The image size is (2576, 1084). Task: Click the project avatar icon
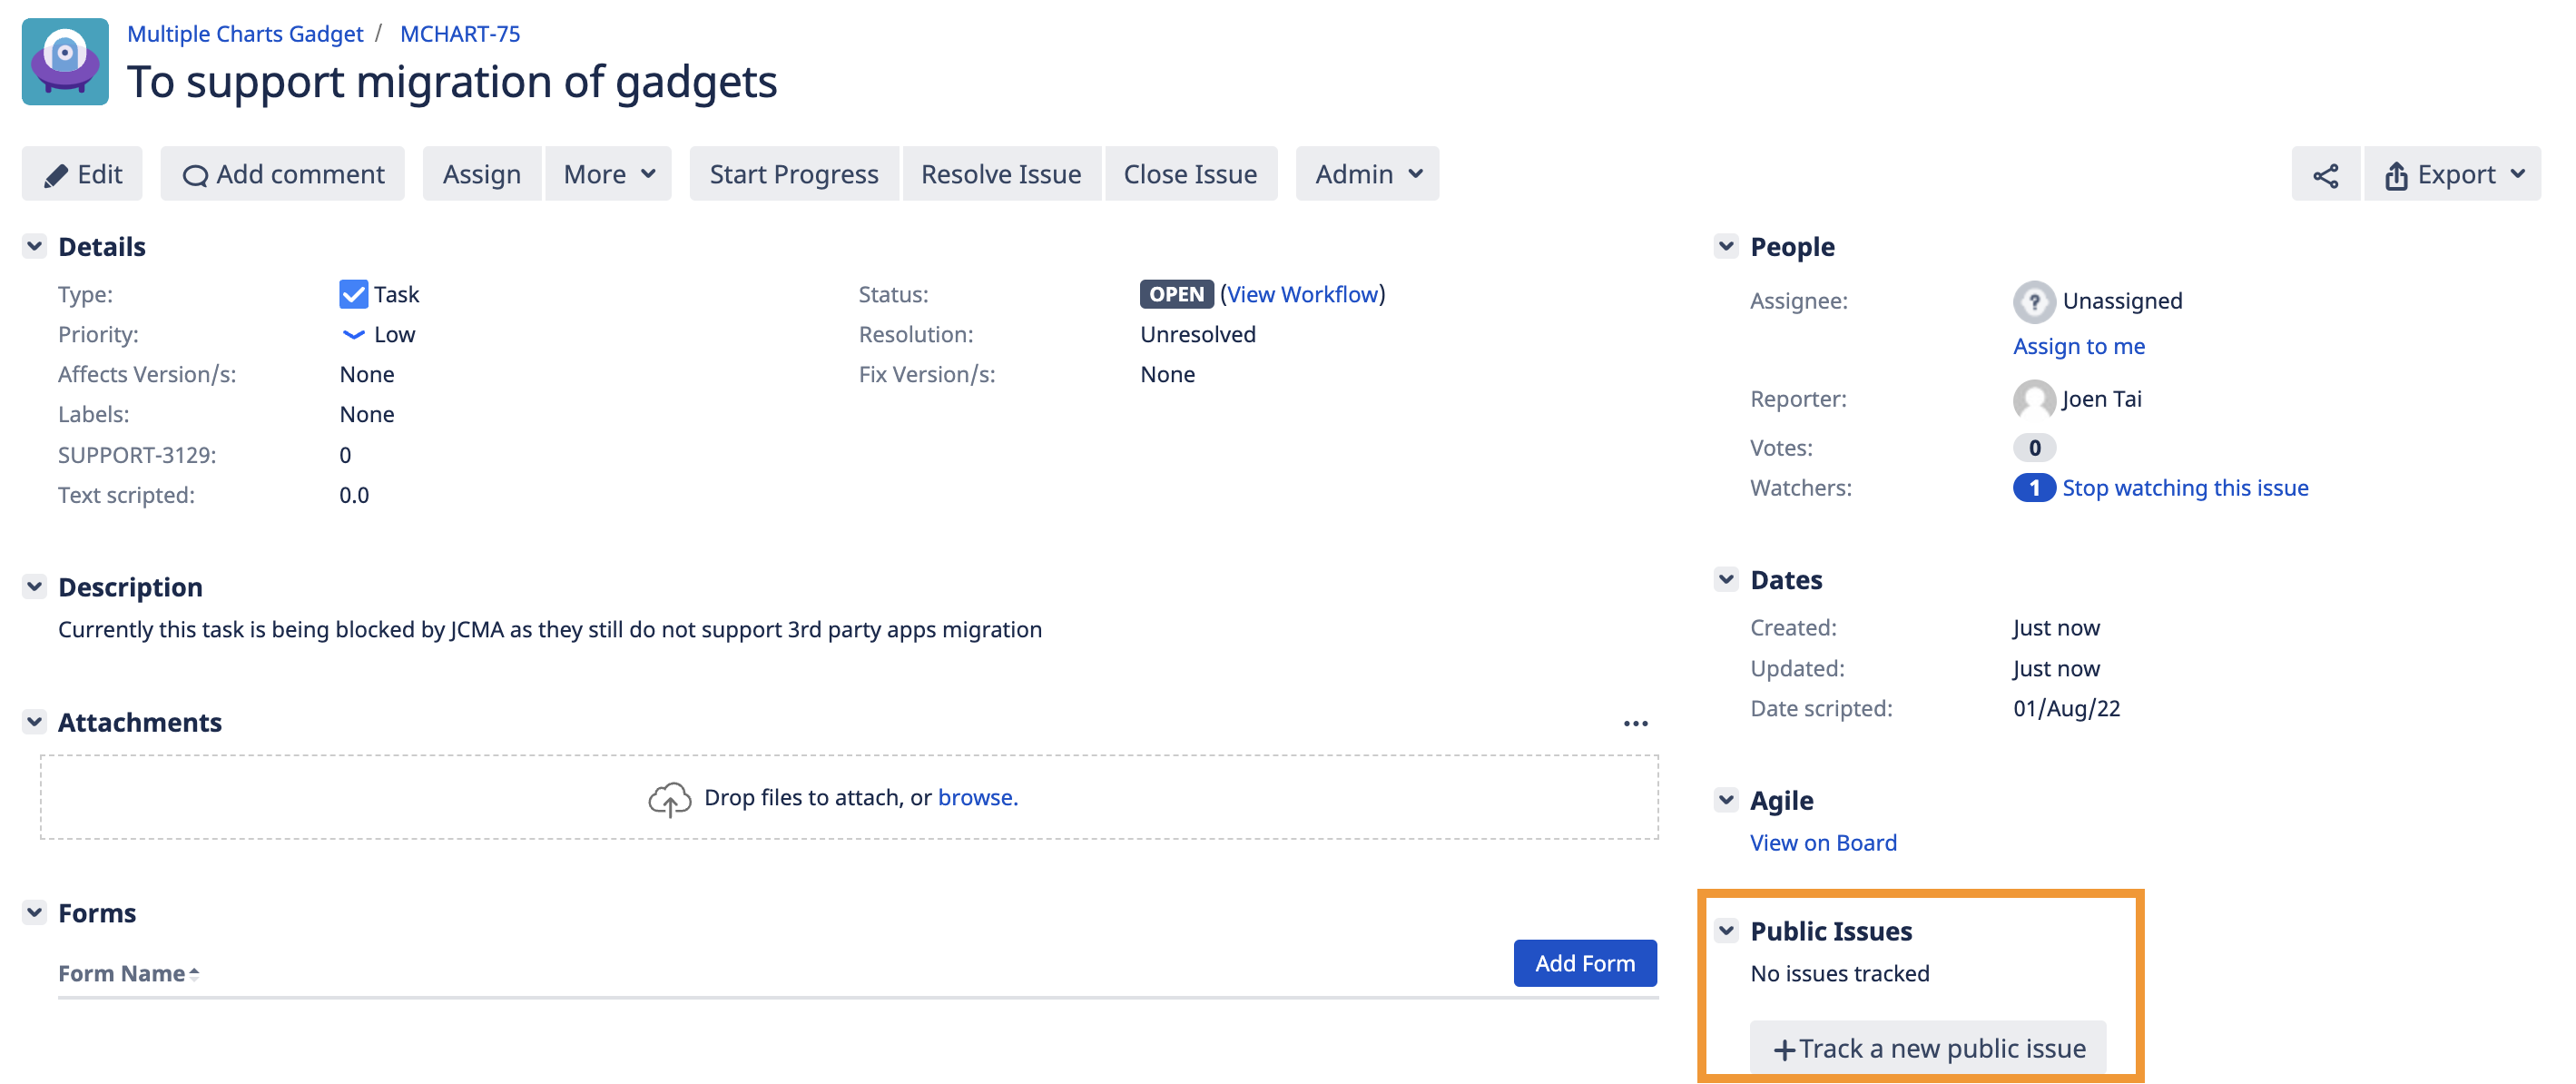tap(65, 61)
